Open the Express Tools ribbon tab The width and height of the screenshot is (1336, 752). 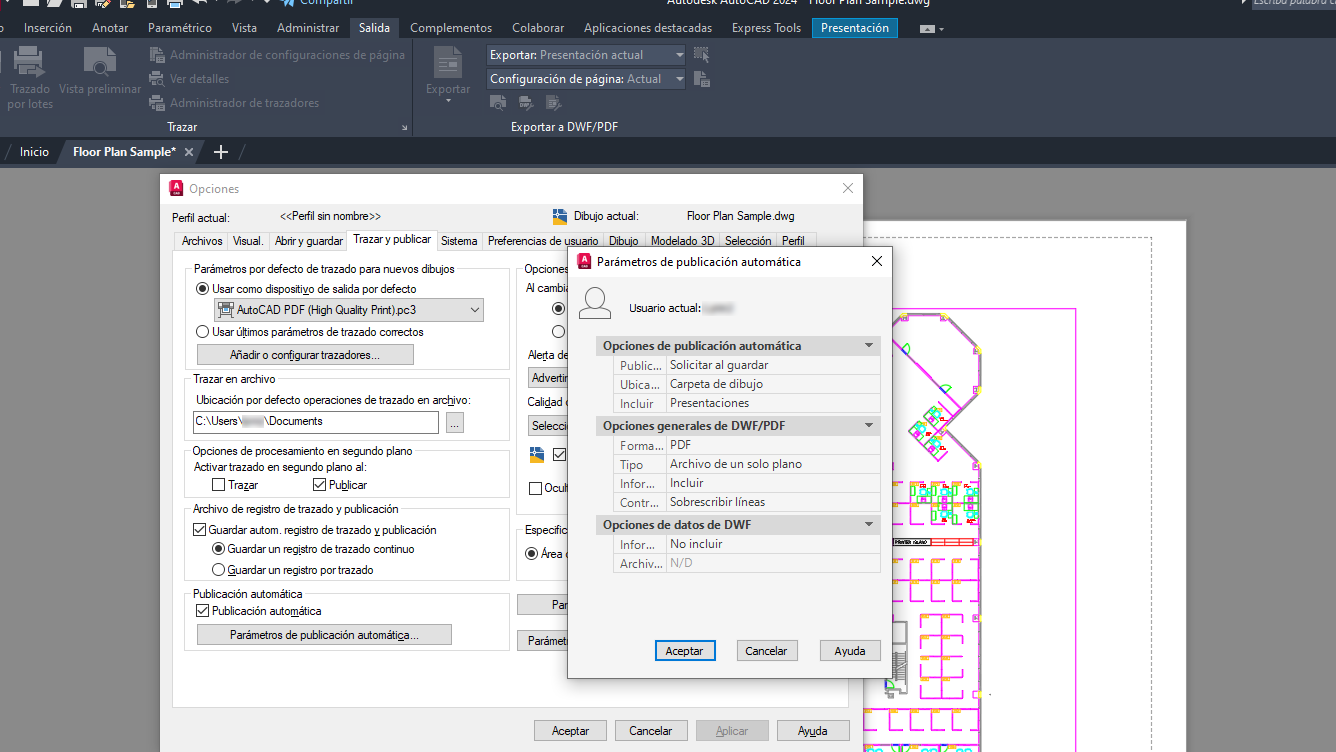coord(766,28)
